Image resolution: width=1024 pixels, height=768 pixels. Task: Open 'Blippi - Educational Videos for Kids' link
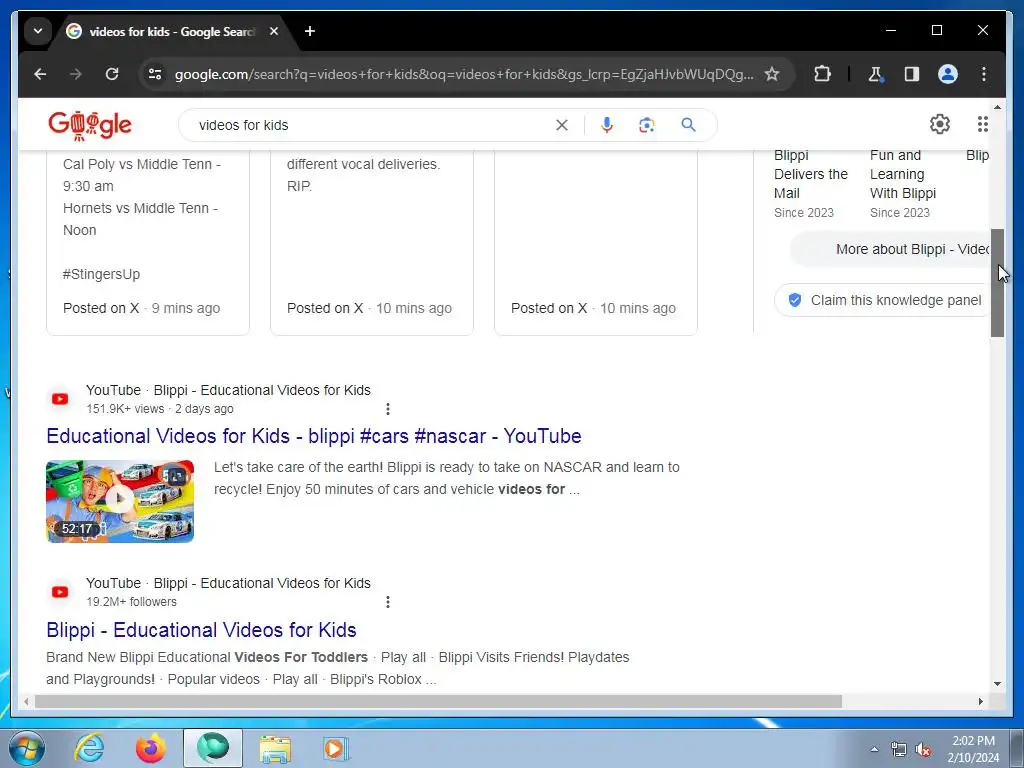tap(201, 630)
